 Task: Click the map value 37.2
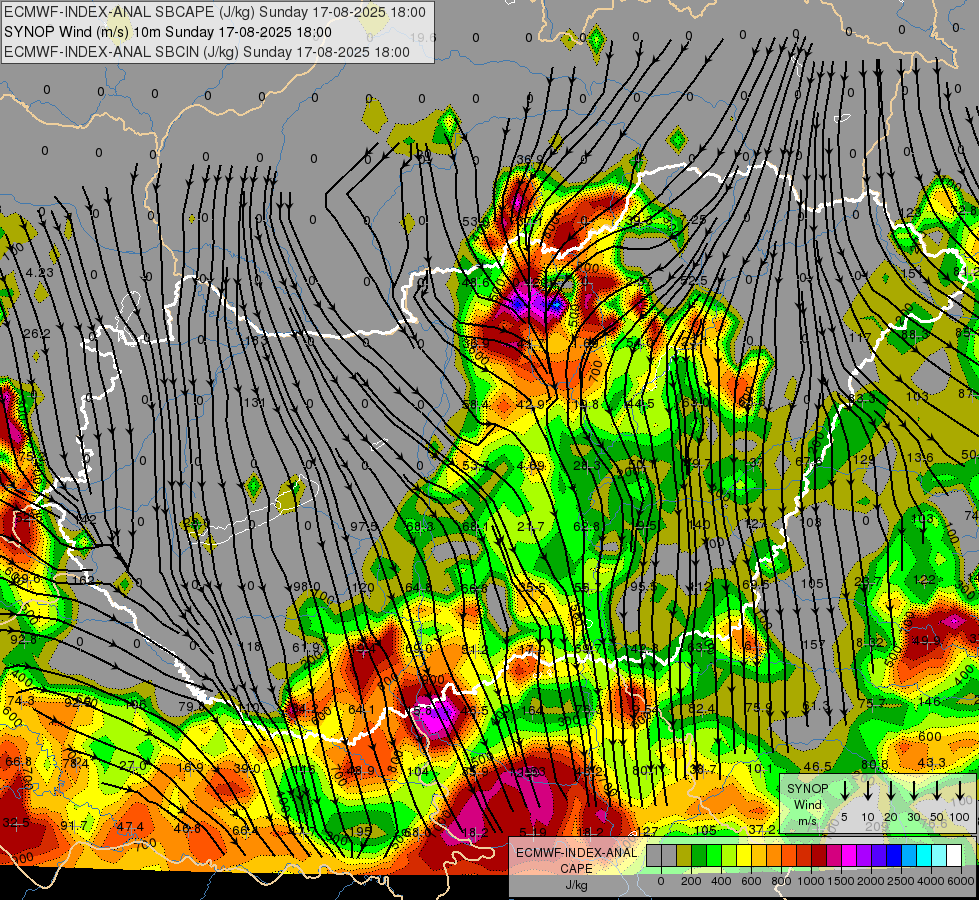(762, 829)
